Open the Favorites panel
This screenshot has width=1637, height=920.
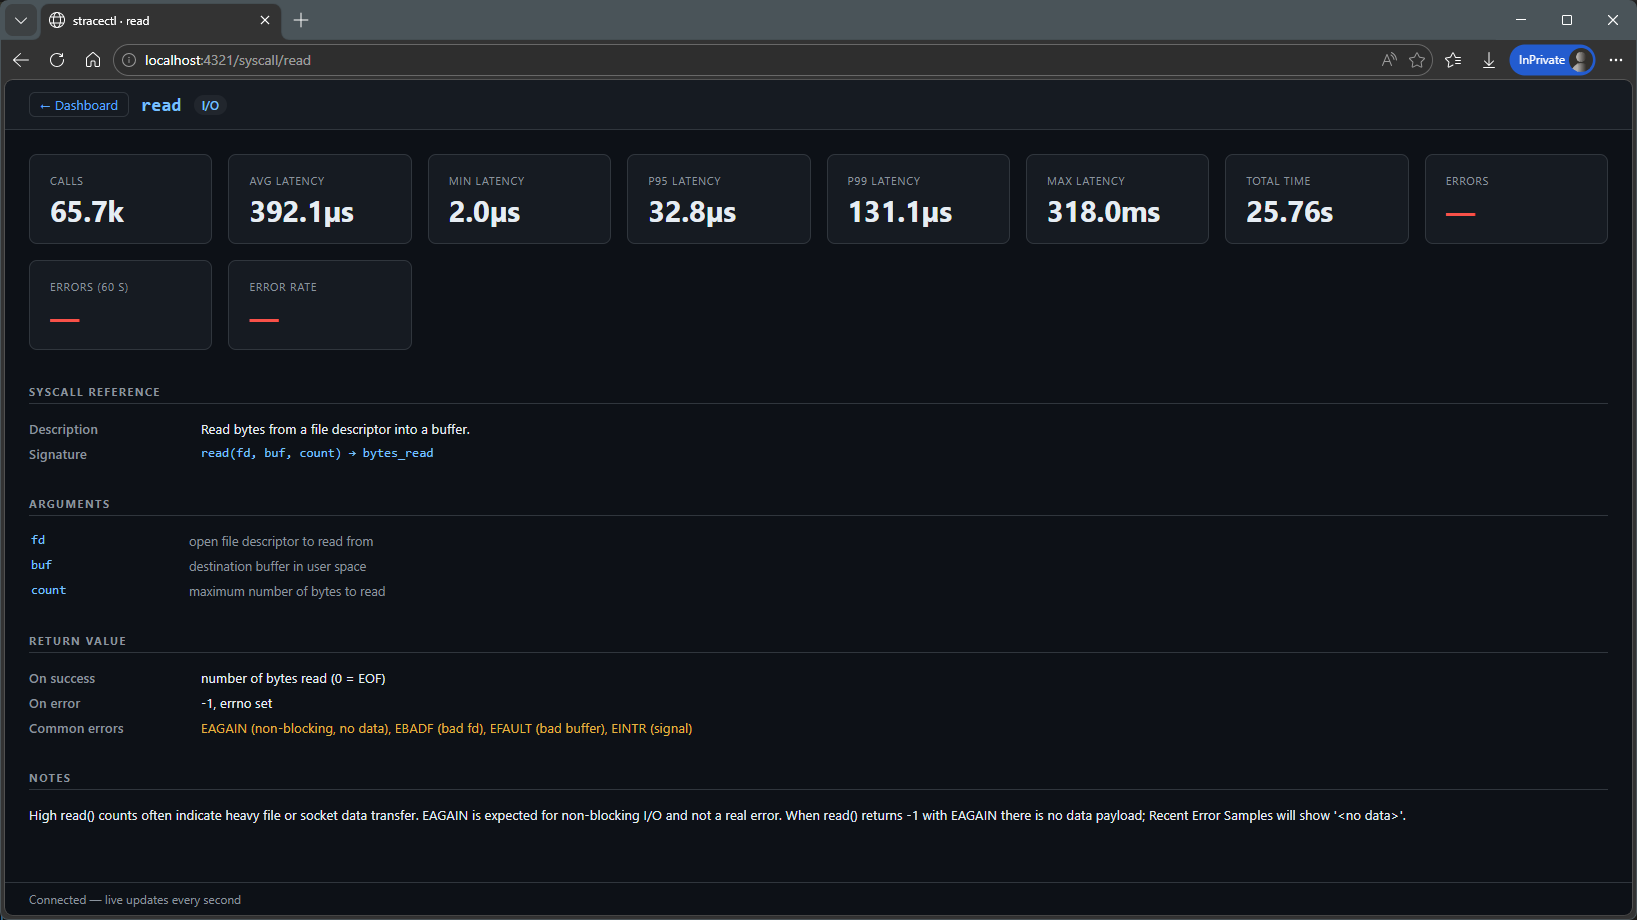click(1453, 60)
